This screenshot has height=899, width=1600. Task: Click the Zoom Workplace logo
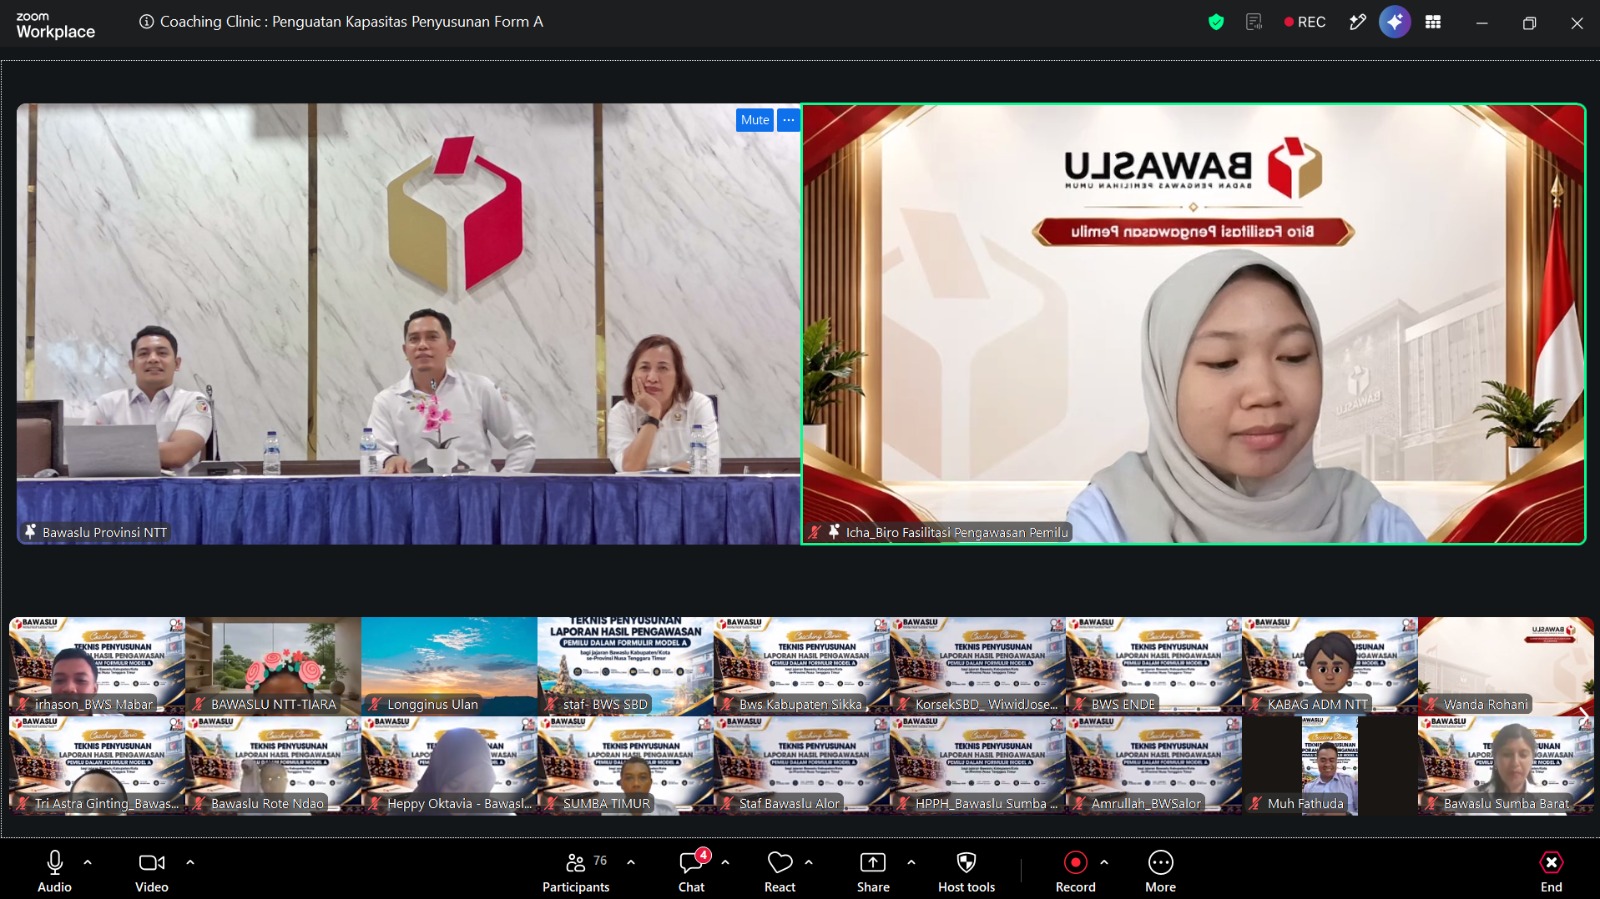(x=55, y=25)
